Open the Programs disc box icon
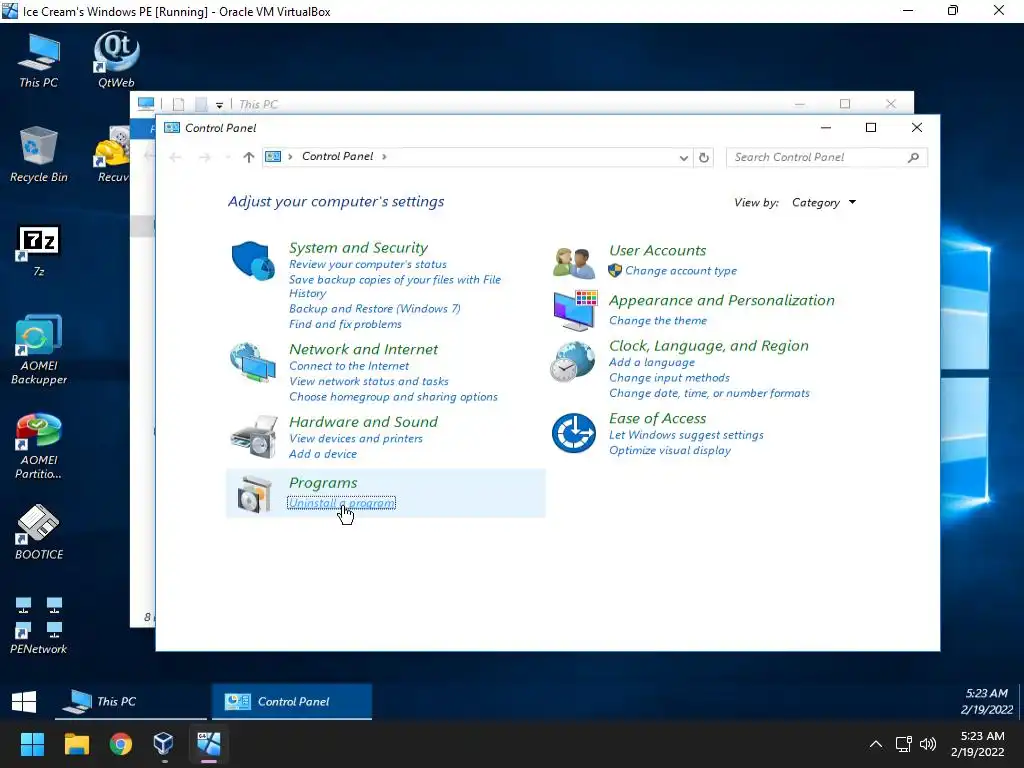 tap(254, 494)
